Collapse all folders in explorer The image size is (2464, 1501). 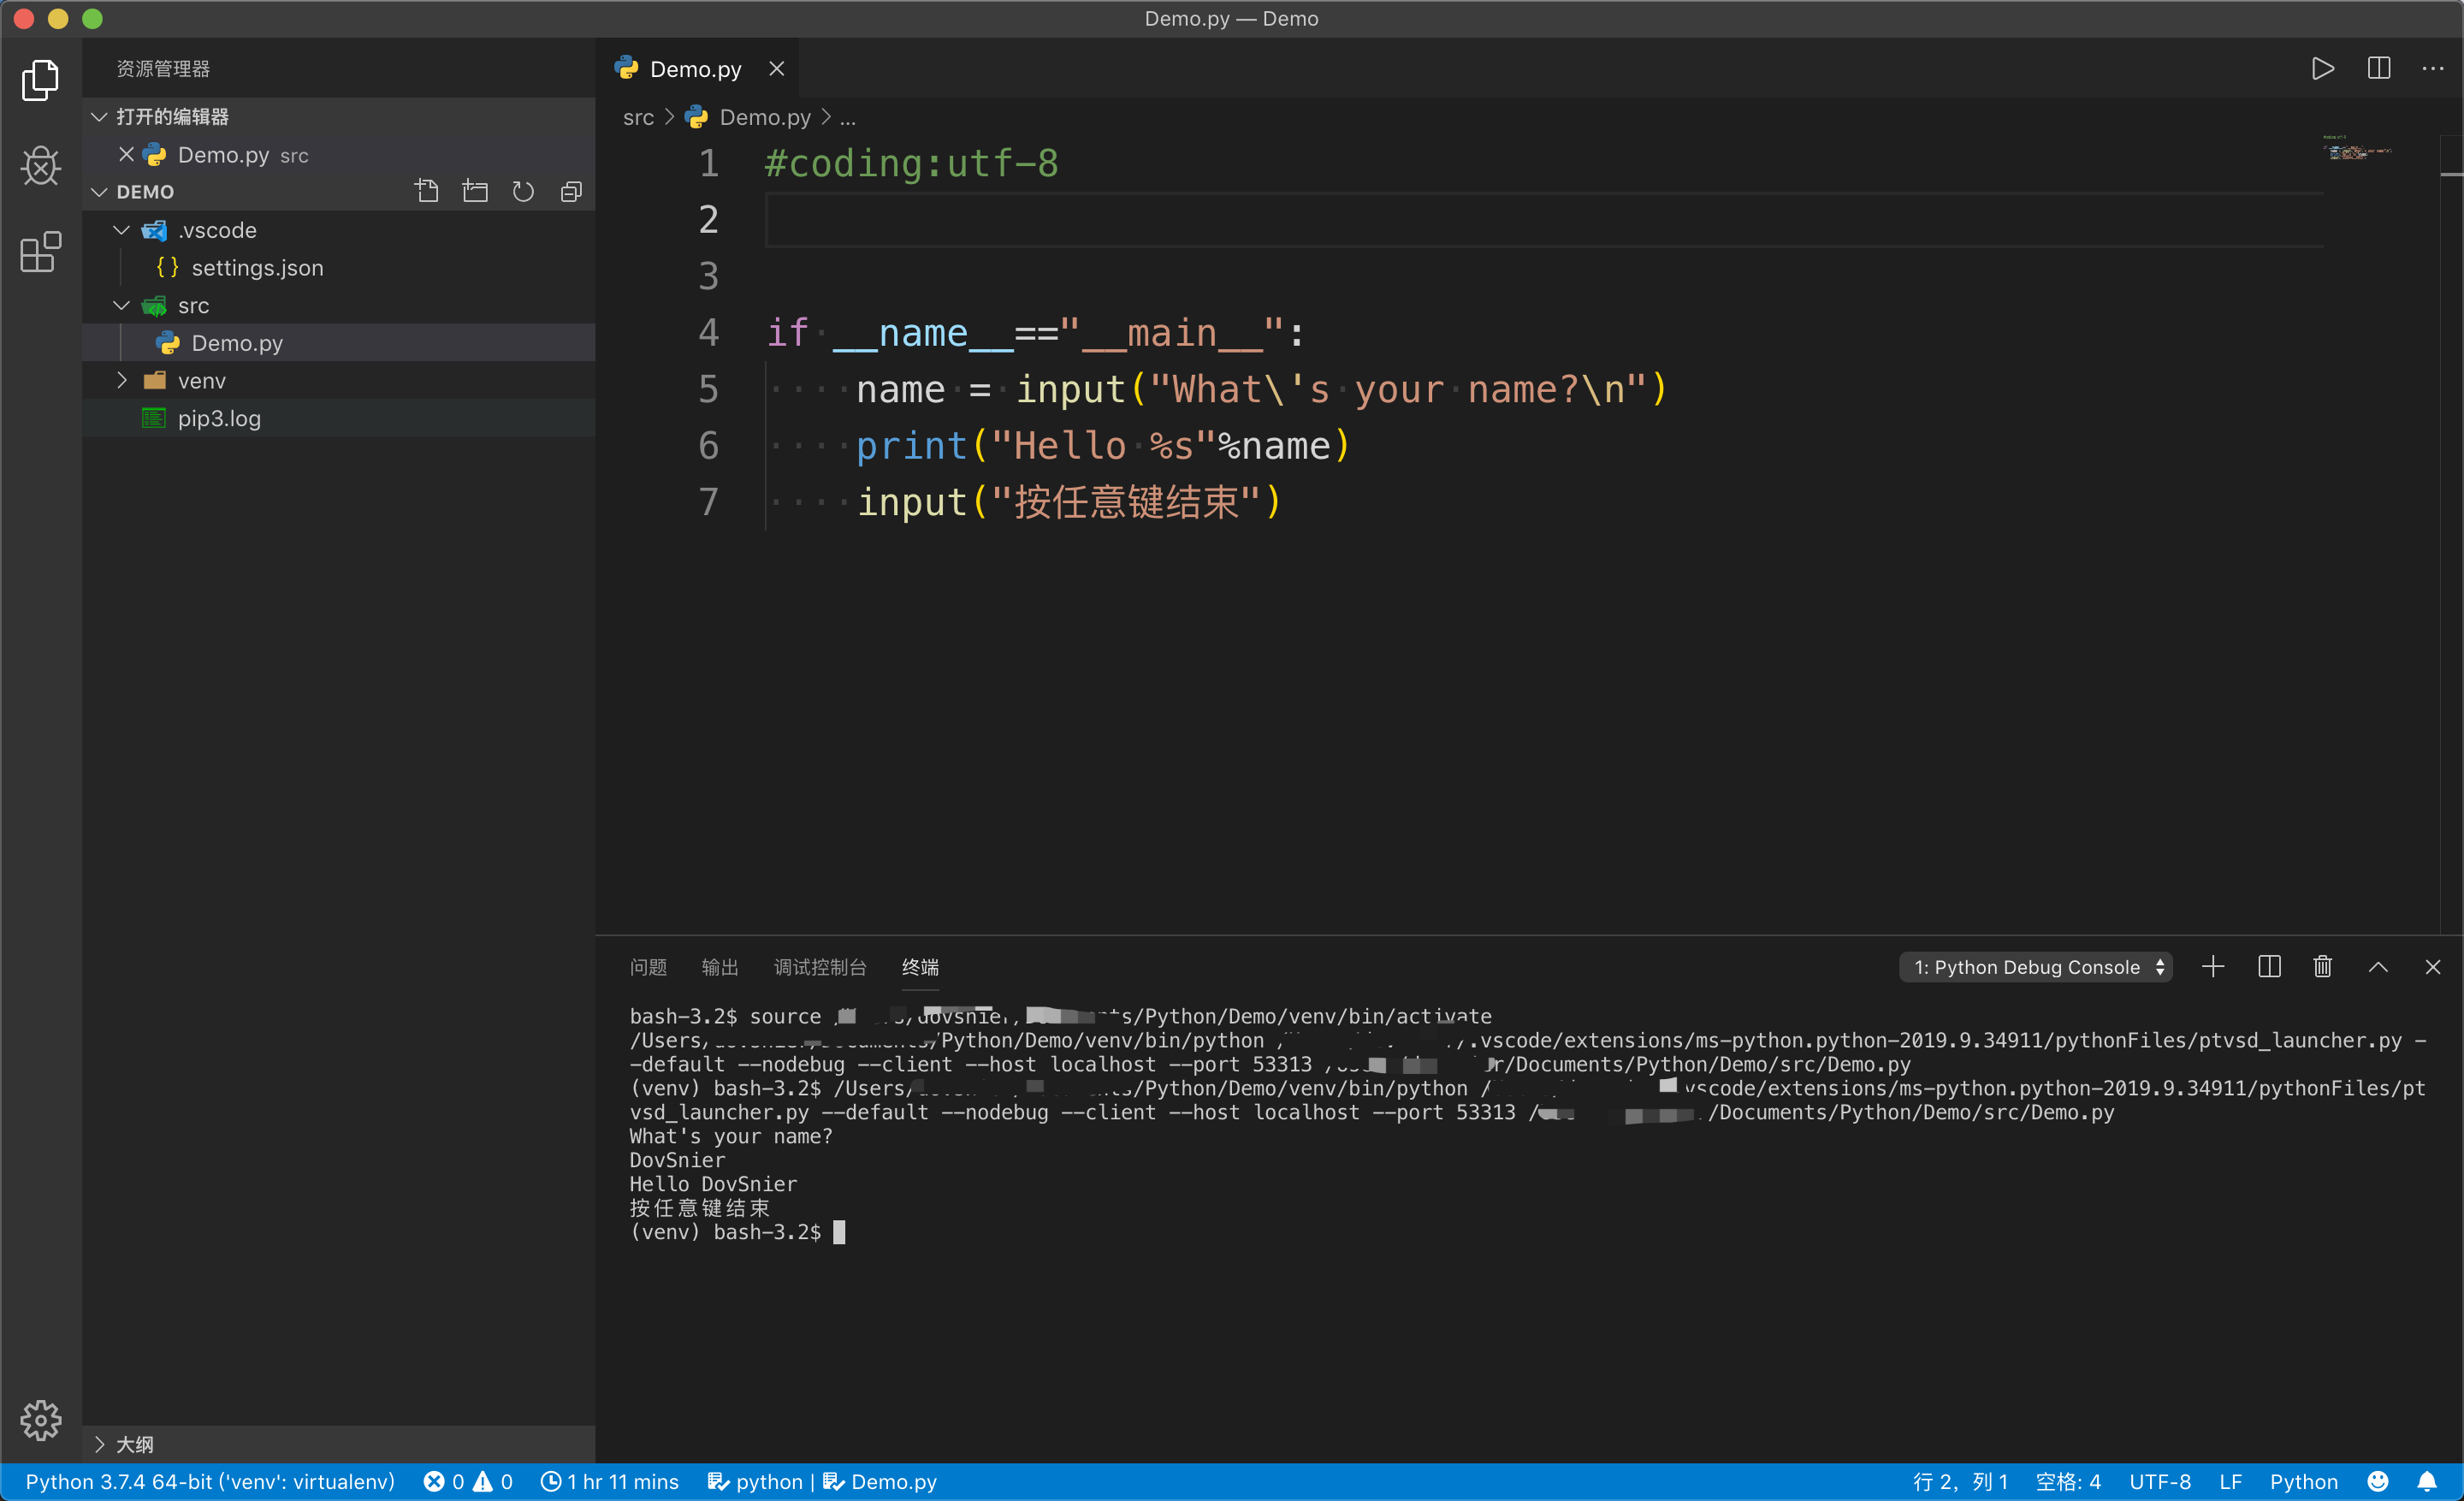pyautogui.click(x=571, y=191)
